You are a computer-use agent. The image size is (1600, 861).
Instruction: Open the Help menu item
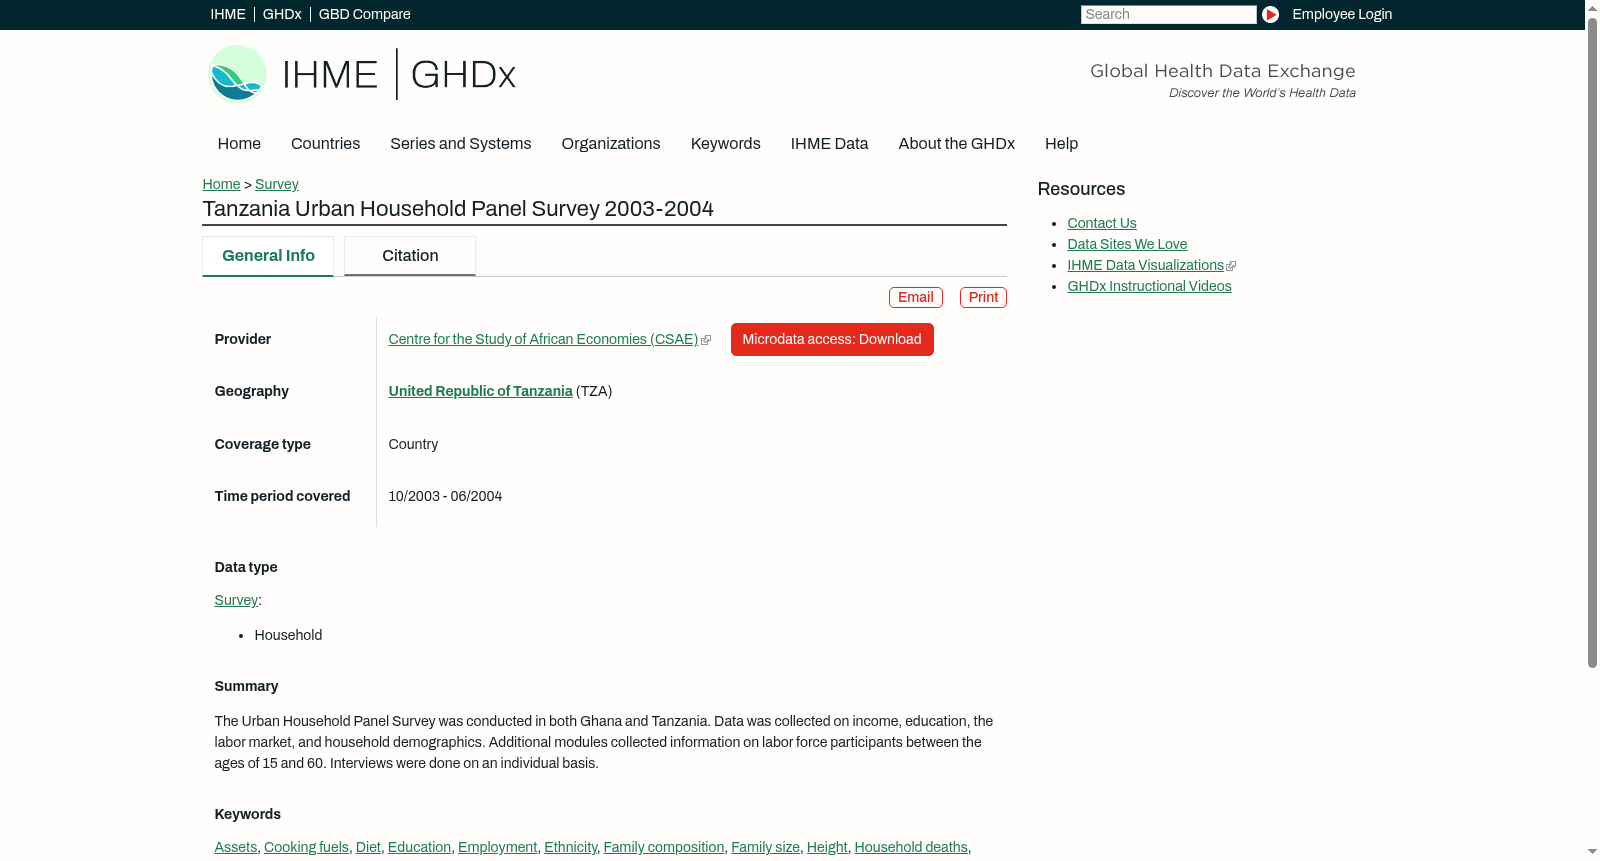coord(1061,144)
